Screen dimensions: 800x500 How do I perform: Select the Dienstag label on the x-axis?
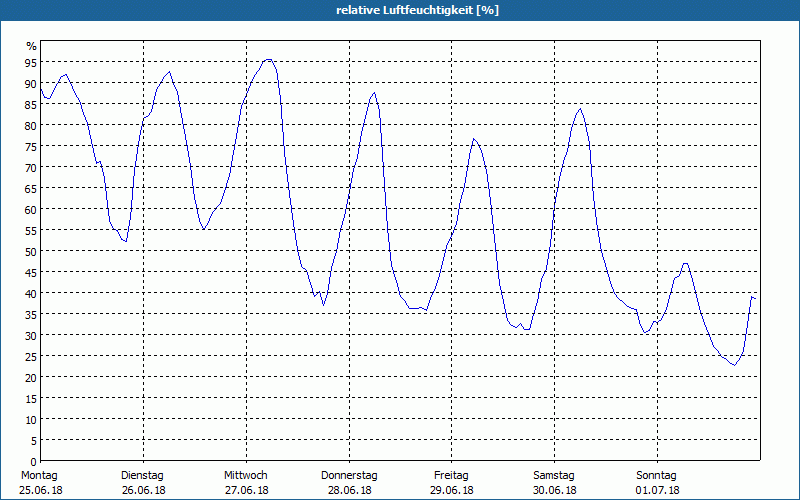(x=142, y=475)
